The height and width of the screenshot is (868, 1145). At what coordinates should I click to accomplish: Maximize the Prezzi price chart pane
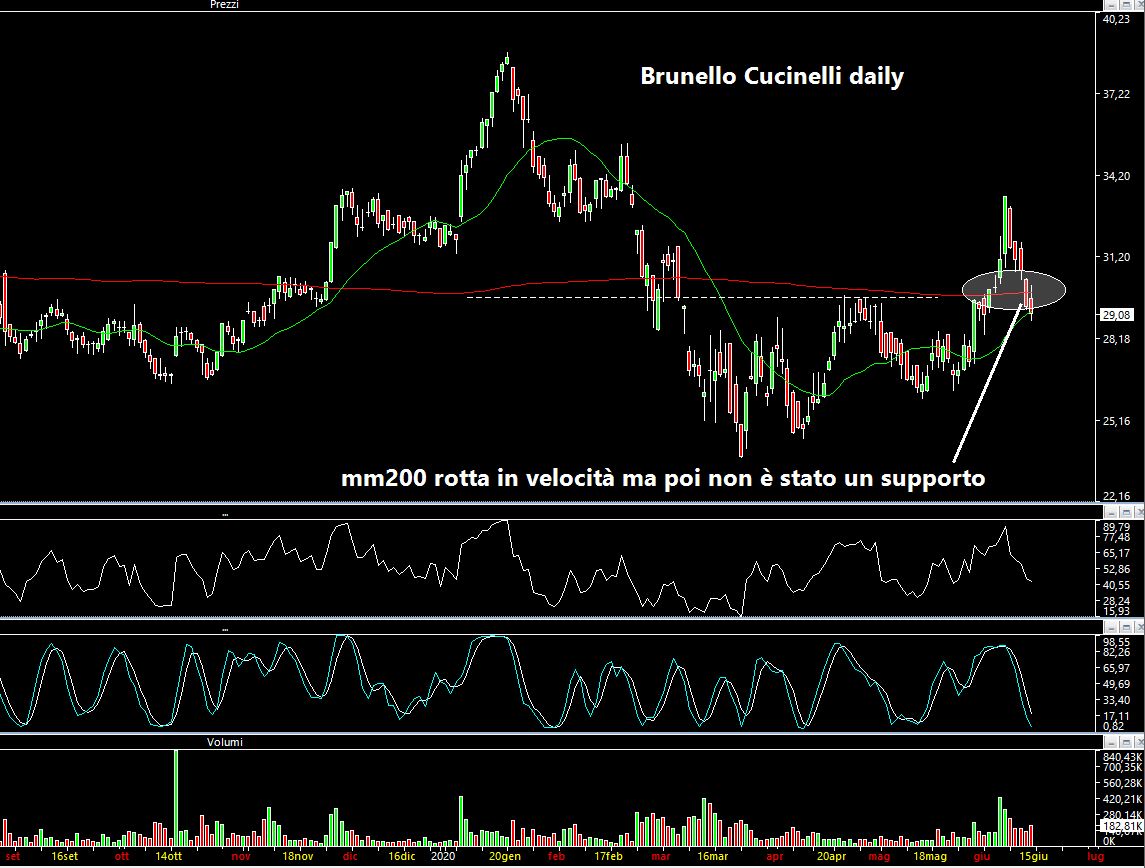(x=1125, y=5)
